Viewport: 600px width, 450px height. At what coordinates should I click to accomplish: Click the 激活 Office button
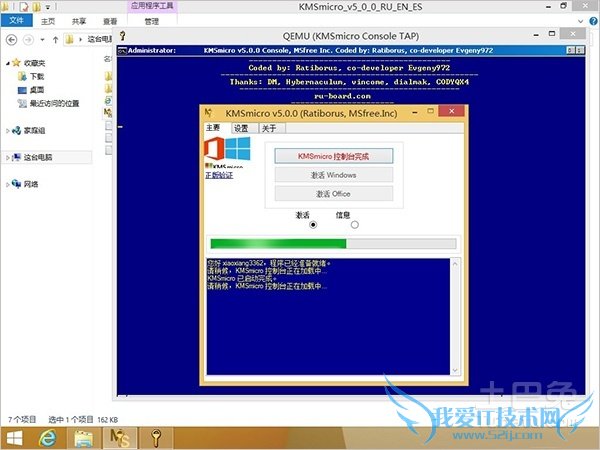(333, 194)
